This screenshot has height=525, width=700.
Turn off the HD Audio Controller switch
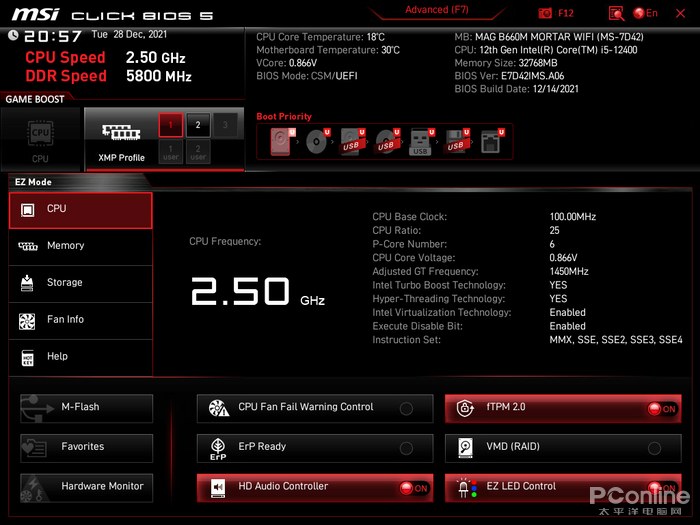pyautogui.click(x=414, y=488)
